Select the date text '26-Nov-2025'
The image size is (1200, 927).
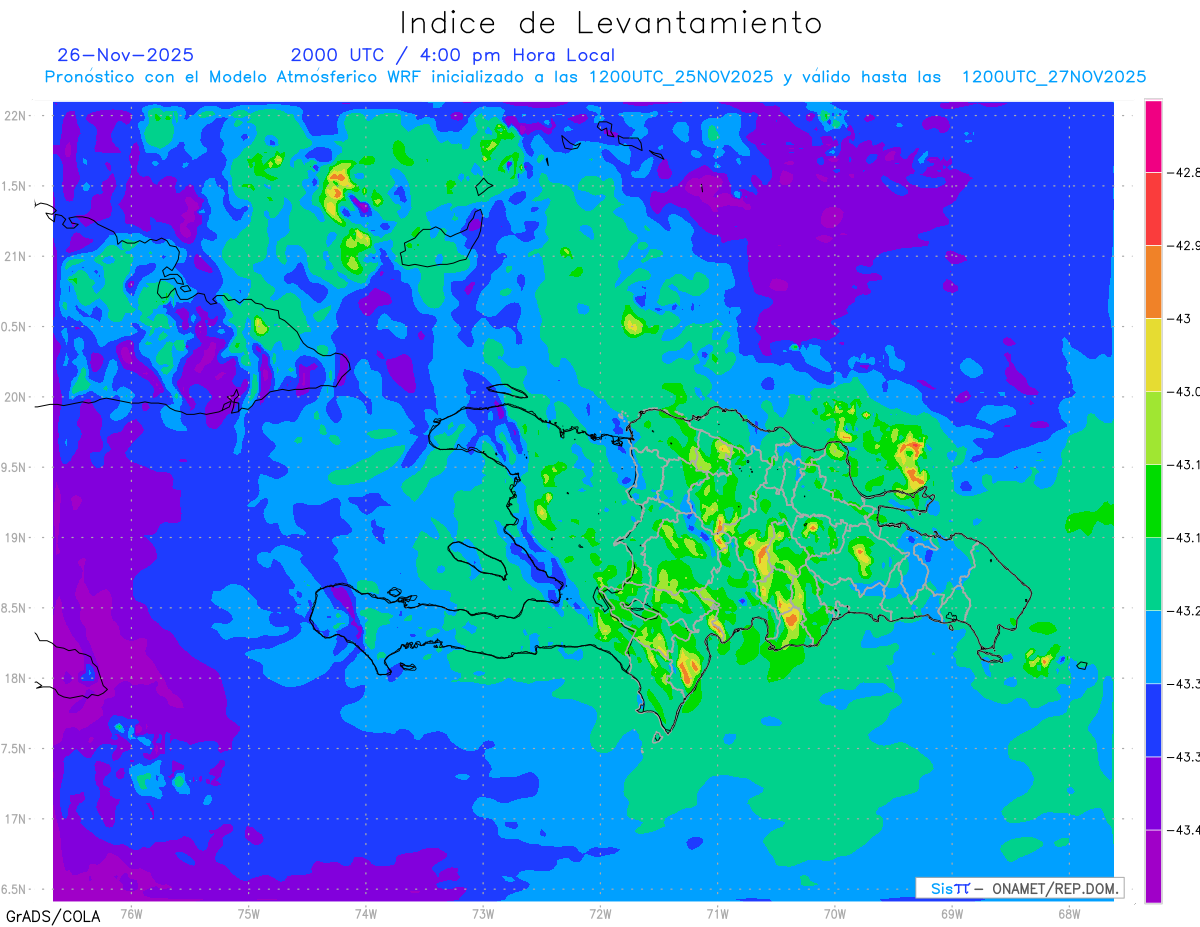126,55
